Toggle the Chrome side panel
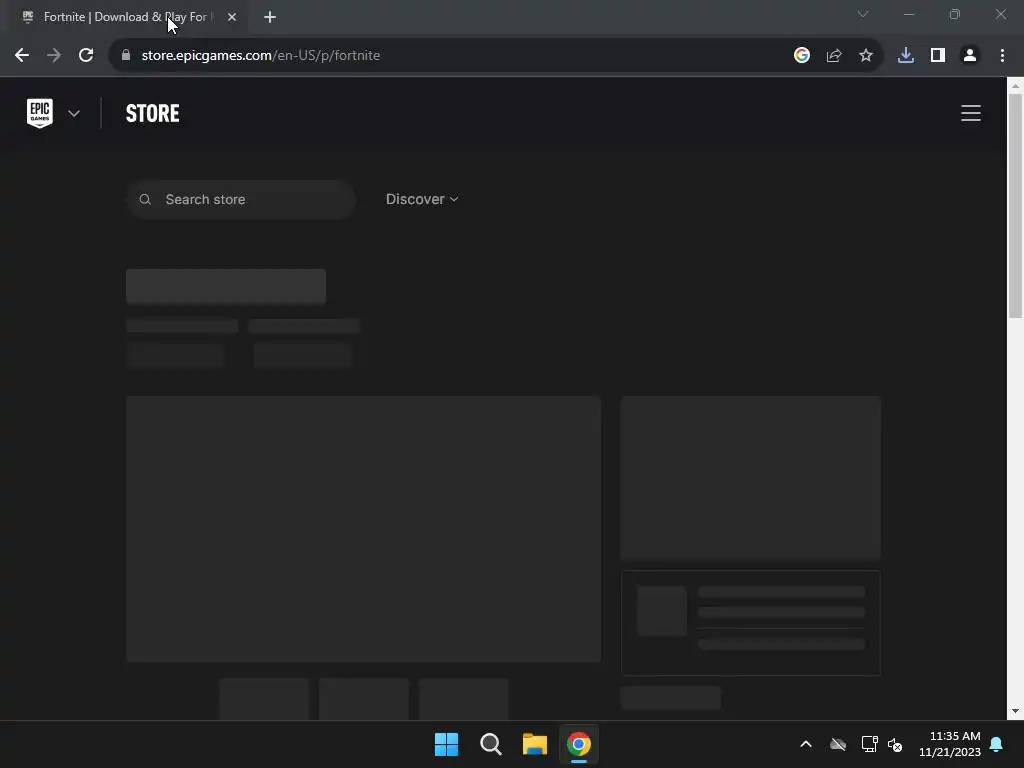The image size is (1024, 768). click(937, 56)
